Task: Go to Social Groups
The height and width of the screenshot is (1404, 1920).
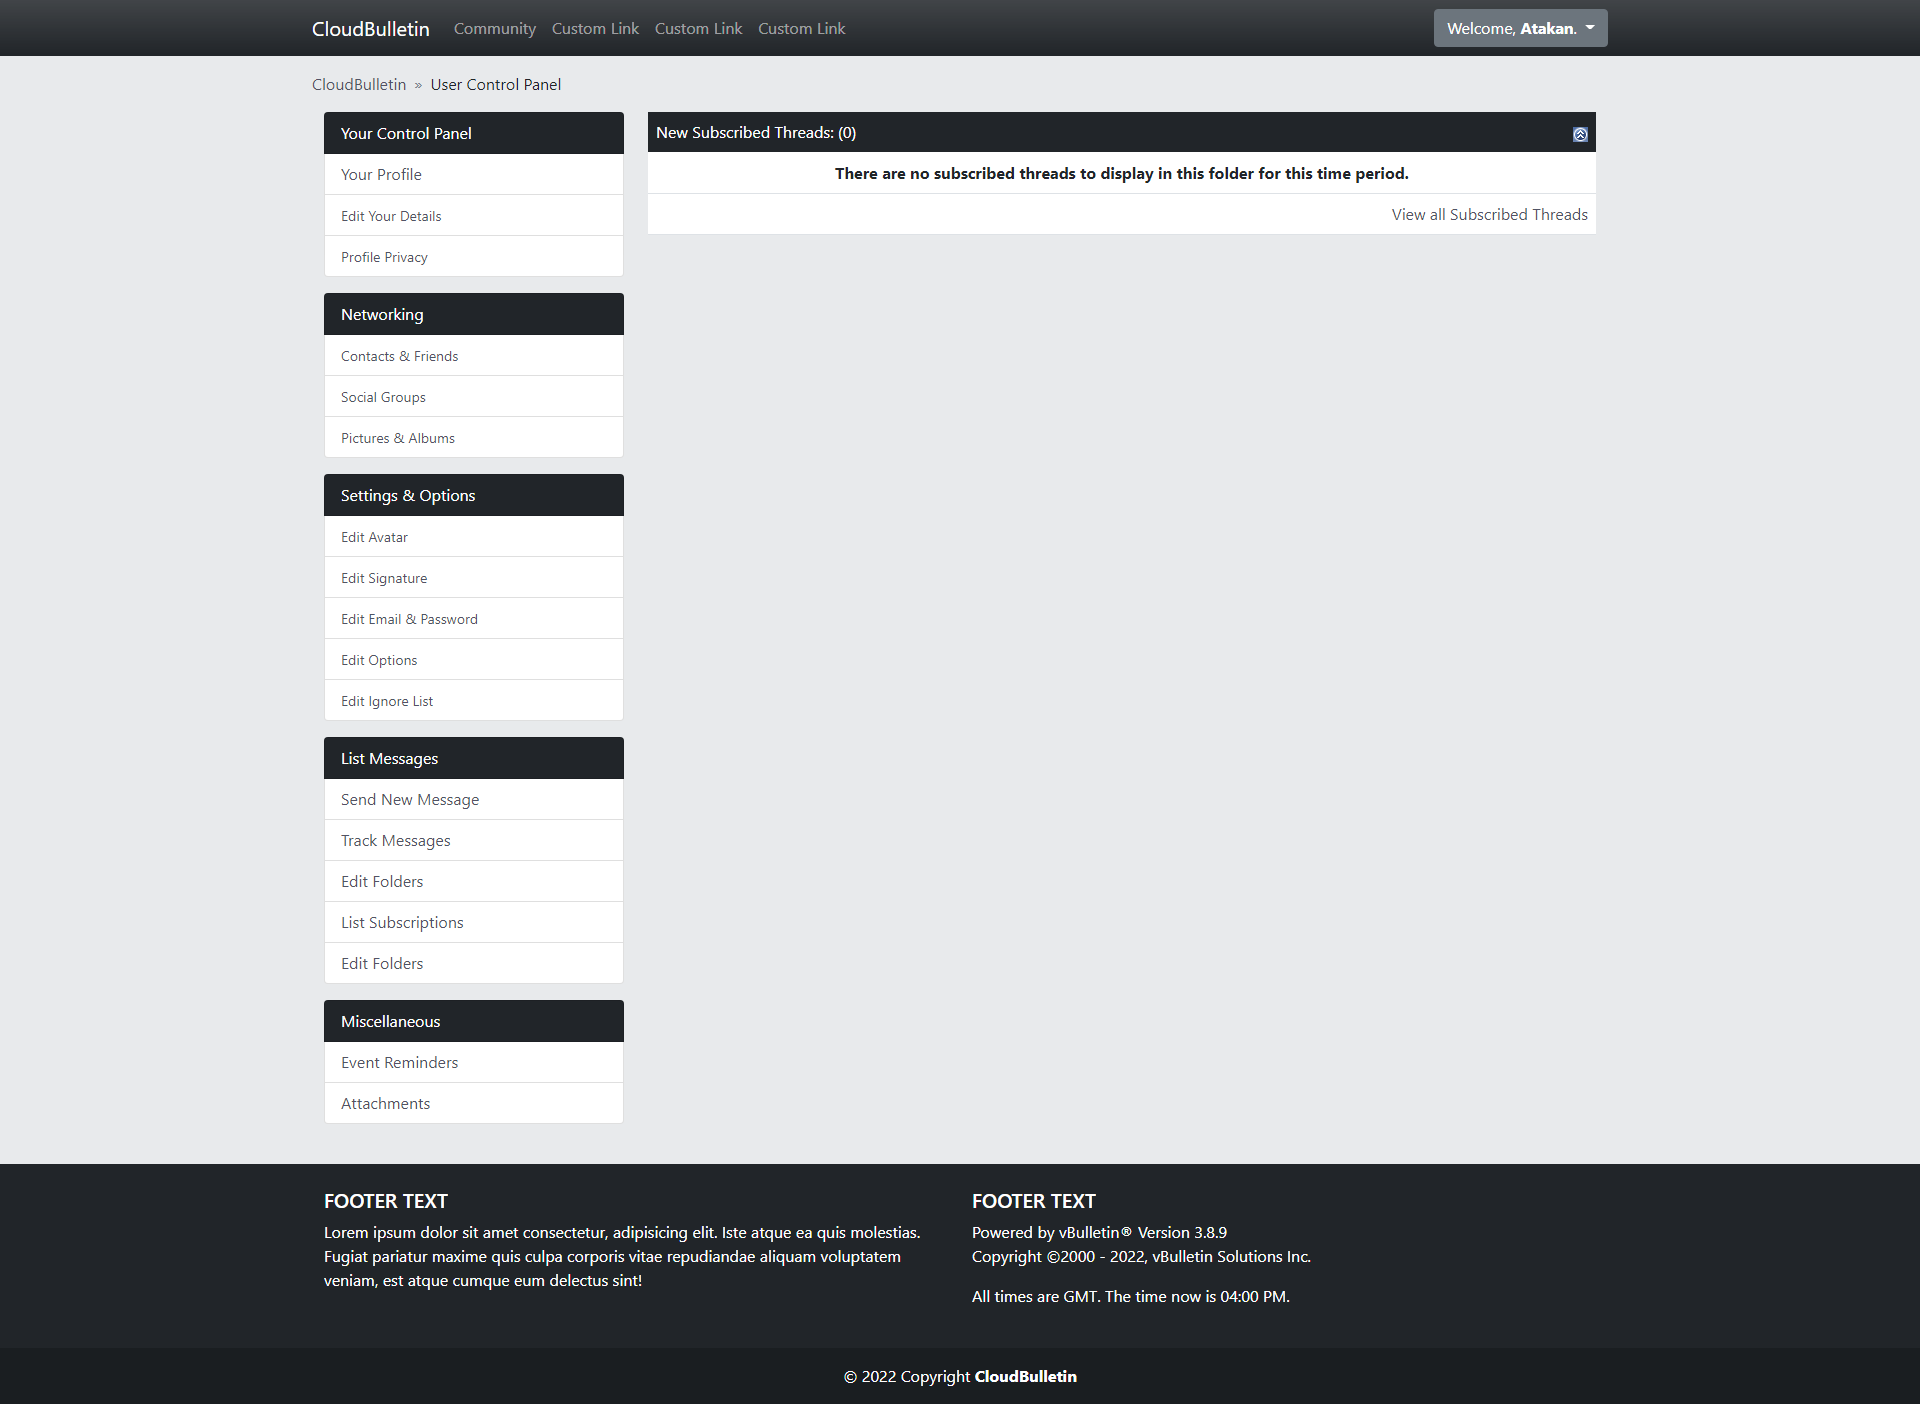Action: click(x=383, y=397)
